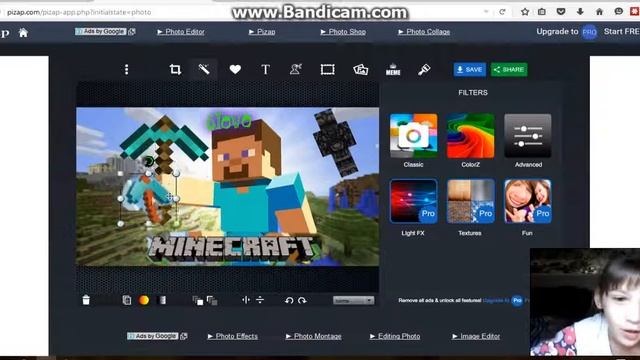Bring the selected object to front
Image resolution: width=640 pixels, height=360 pixels.
pyautogui.click(x=198, y=300)
